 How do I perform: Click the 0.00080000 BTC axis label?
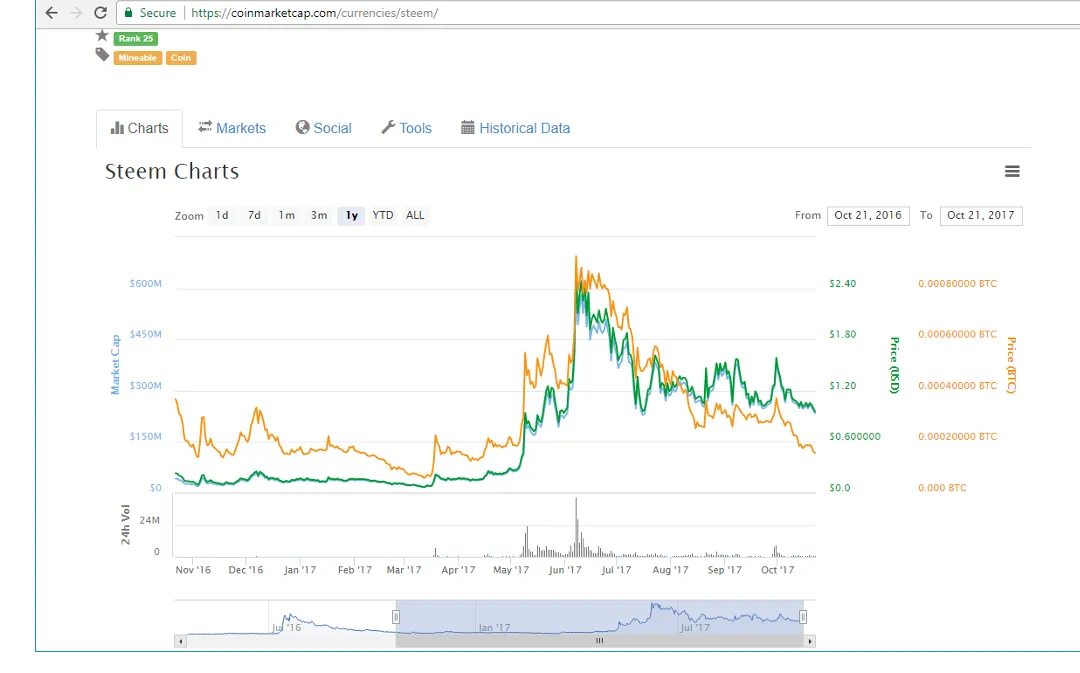(x=957, y=283)
